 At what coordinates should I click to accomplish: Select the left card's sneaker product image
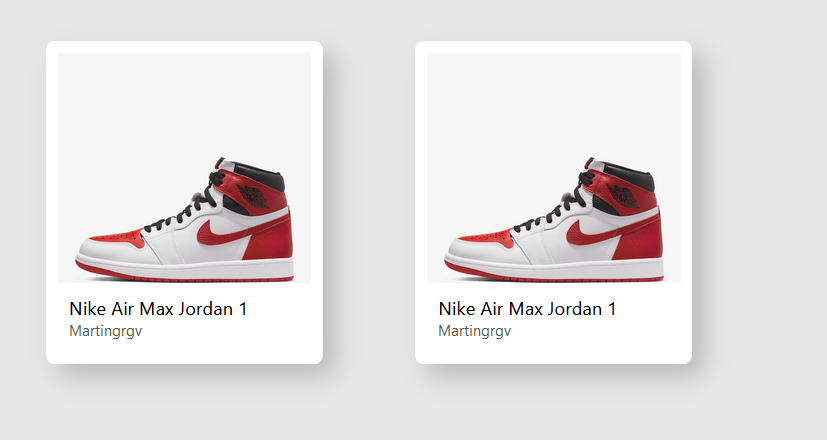[184, 168]
